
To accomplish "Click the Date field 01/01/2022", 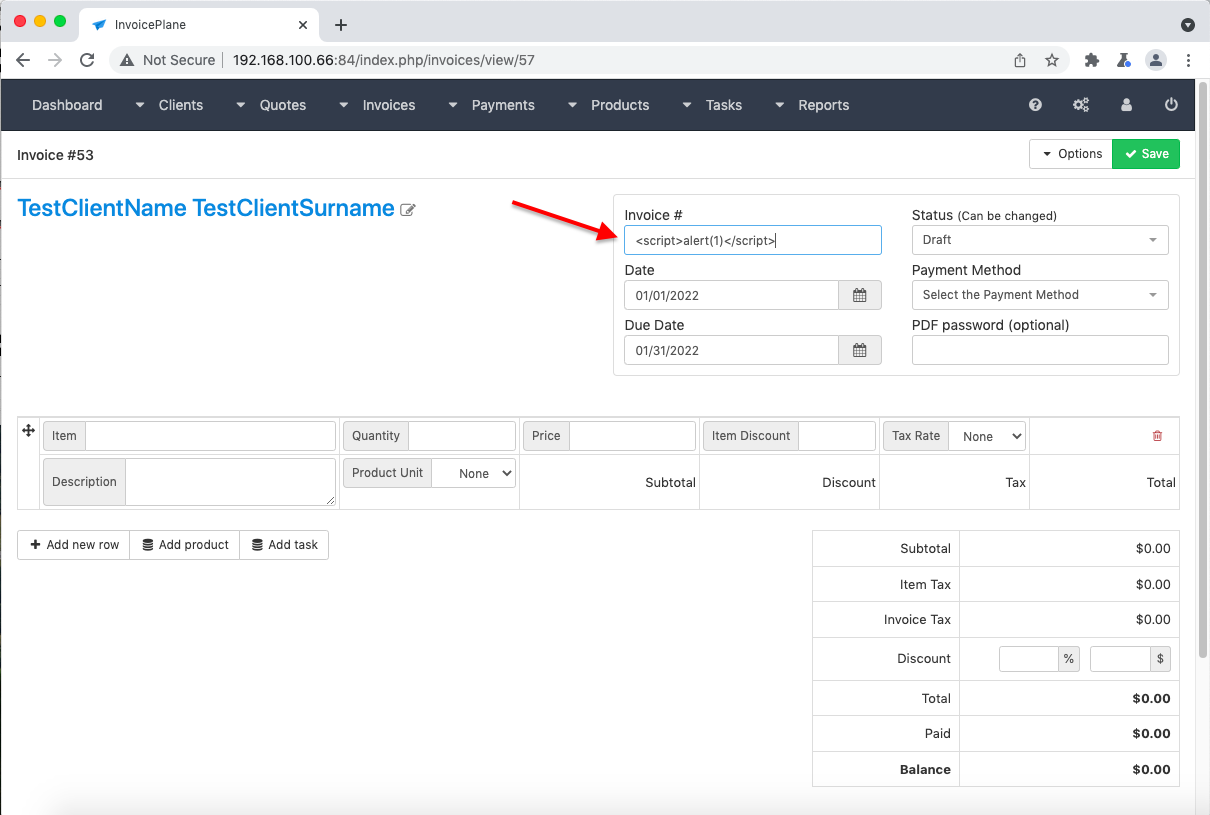I will tap(731, 295).
